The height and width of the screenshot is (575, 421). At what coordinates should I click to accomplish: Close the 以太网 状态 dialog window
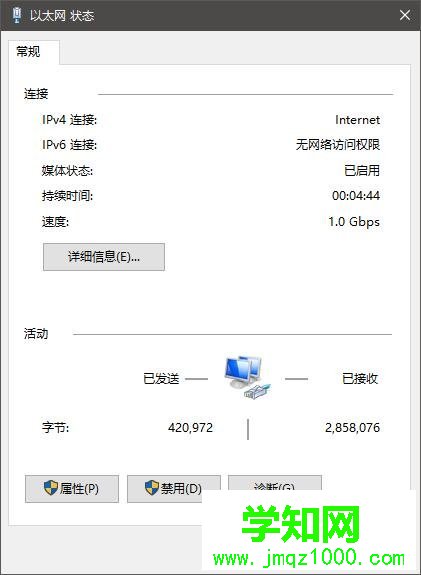tap(405, 15)
